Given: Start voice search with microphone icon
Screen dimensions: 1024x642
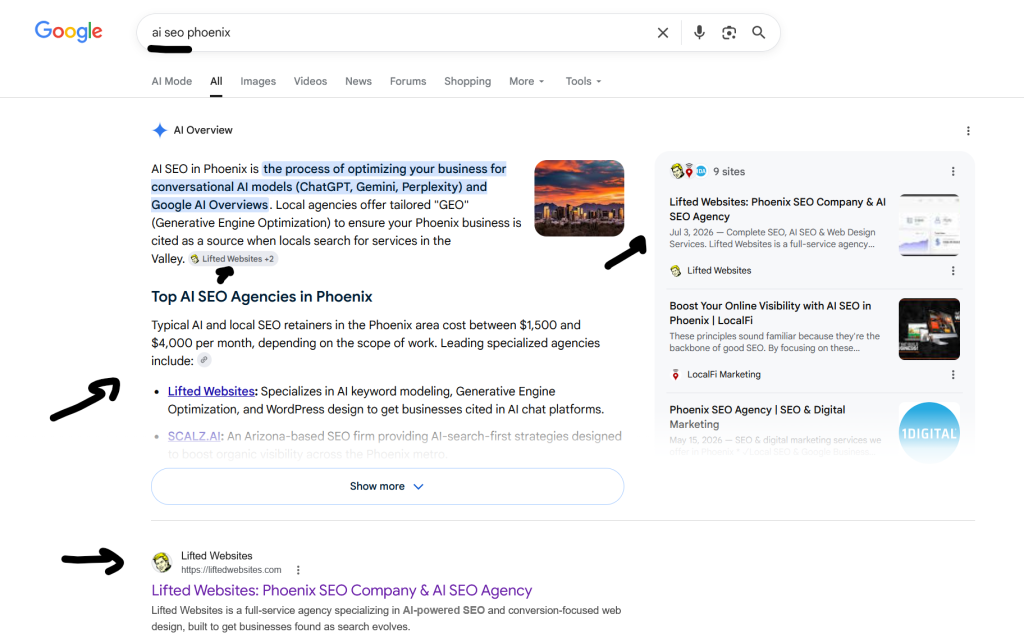Looking at the screenshot, I should (699, 33).
